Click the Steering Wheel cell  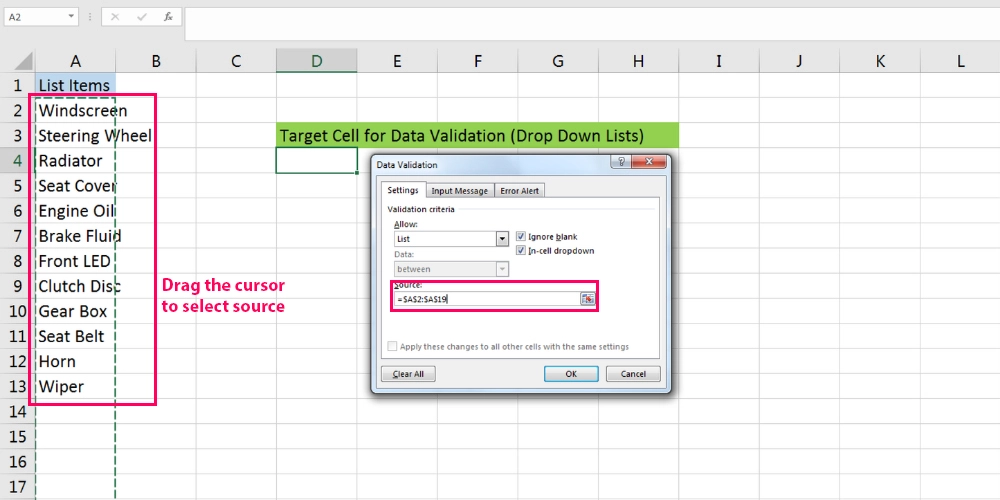(75, 135)
